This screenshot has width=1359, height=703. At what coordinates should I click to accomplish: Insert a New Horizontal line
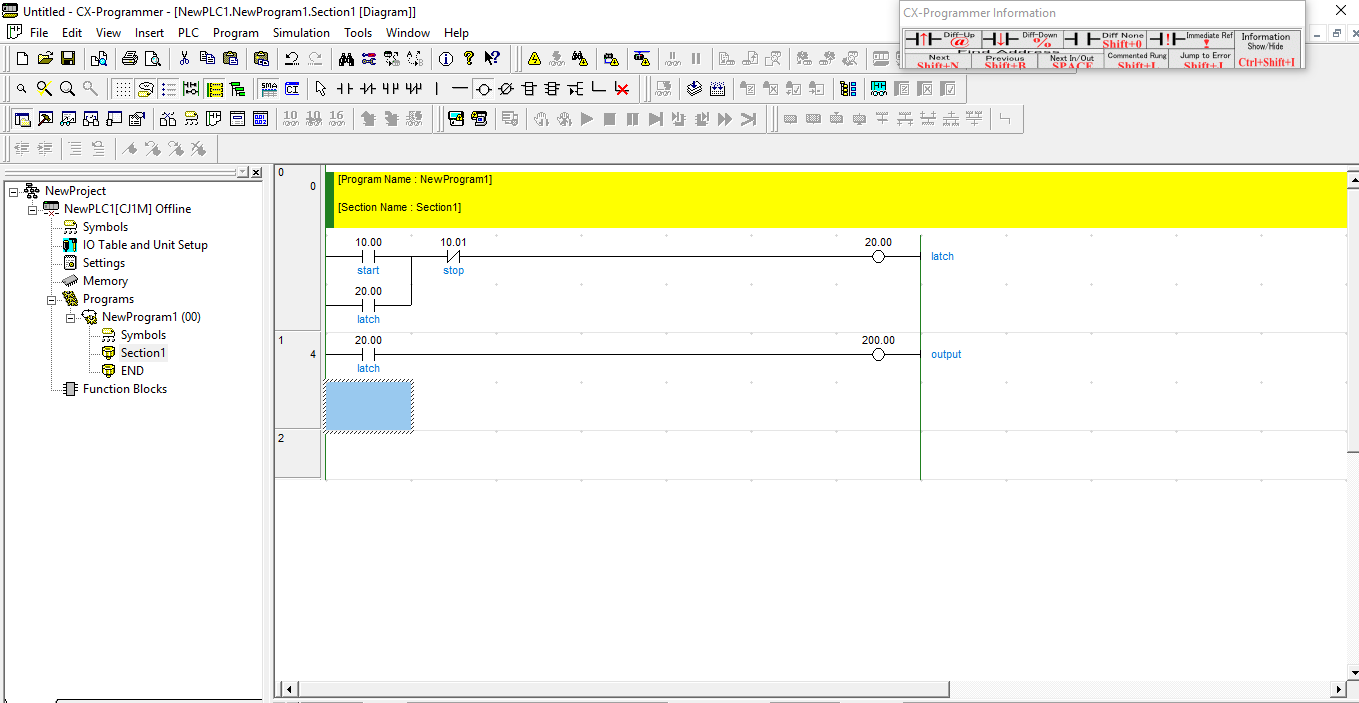click(x=460, y=88)
